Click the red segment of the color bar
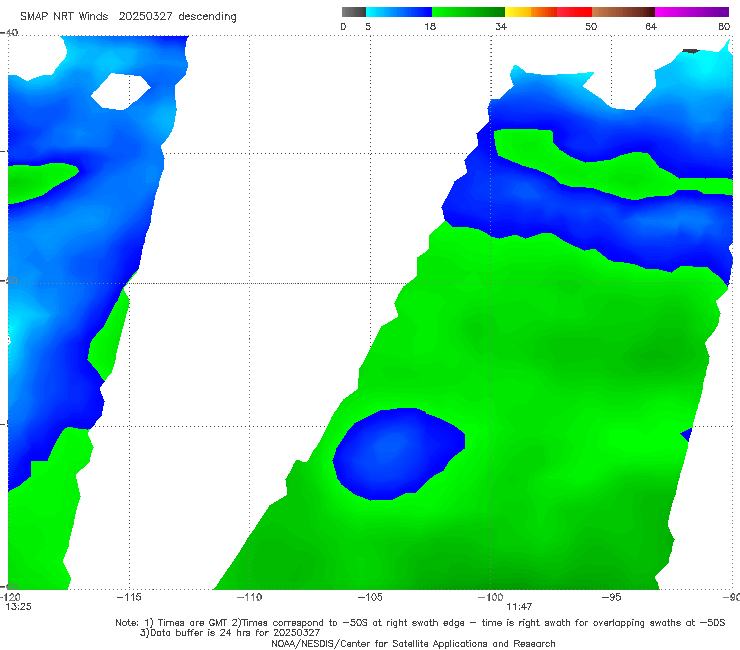Image resolution: width=740 pixels, height=650 pixels. pyautogui.click(x=574, y=12)
